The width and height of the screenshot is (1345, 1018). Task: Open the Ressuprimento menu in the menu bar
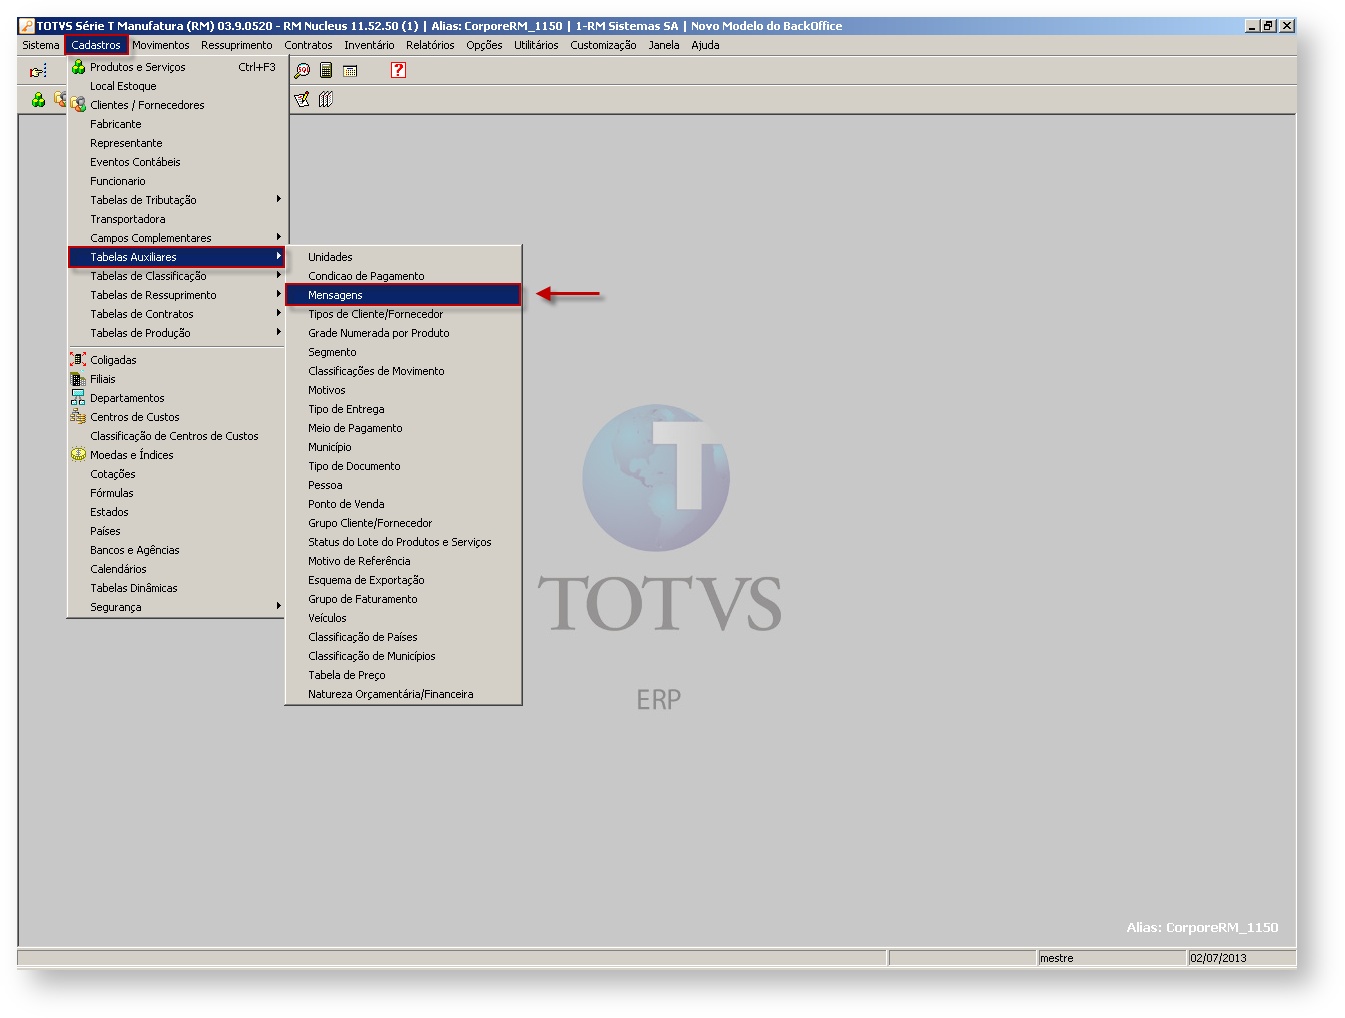pos(236,45)
